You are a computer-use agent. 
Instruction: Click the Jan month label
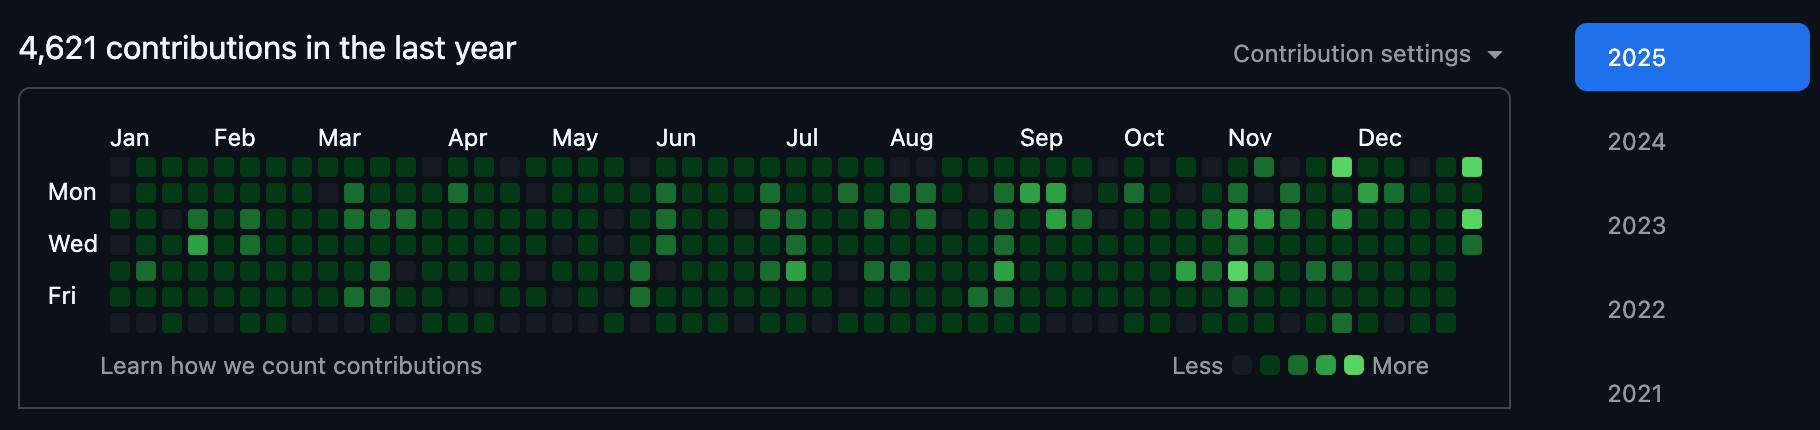129,138
